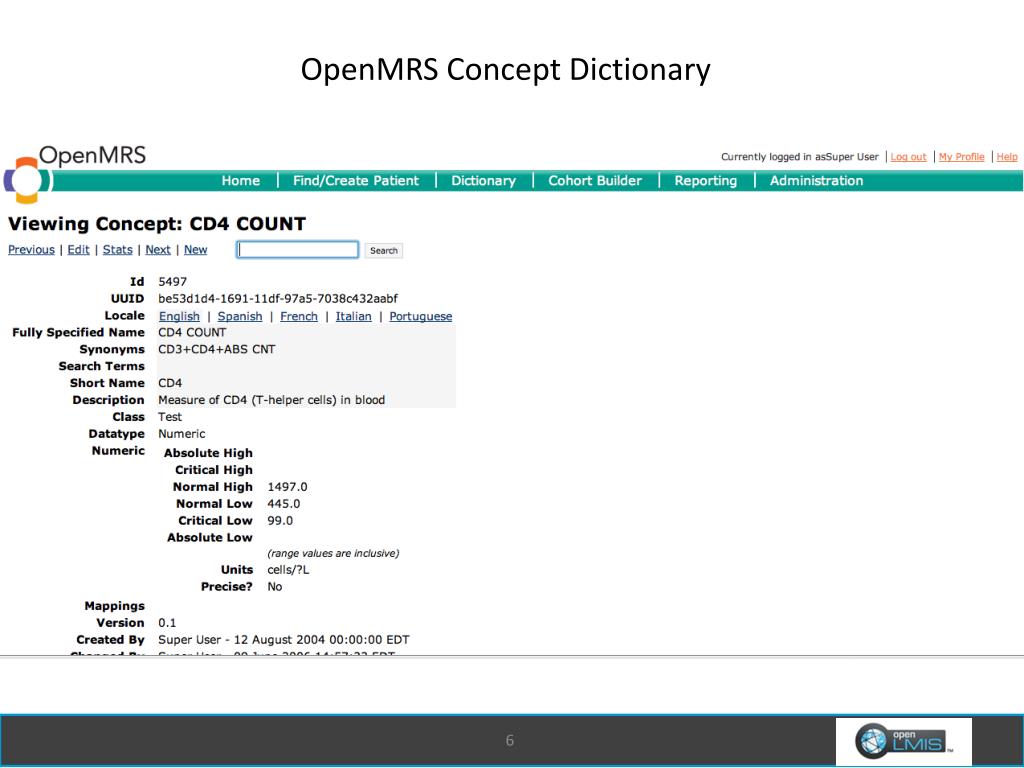Click the Mappings label
Image resolution: width=1024 pixels, height=768 pixels.
[x=114, y=606]
